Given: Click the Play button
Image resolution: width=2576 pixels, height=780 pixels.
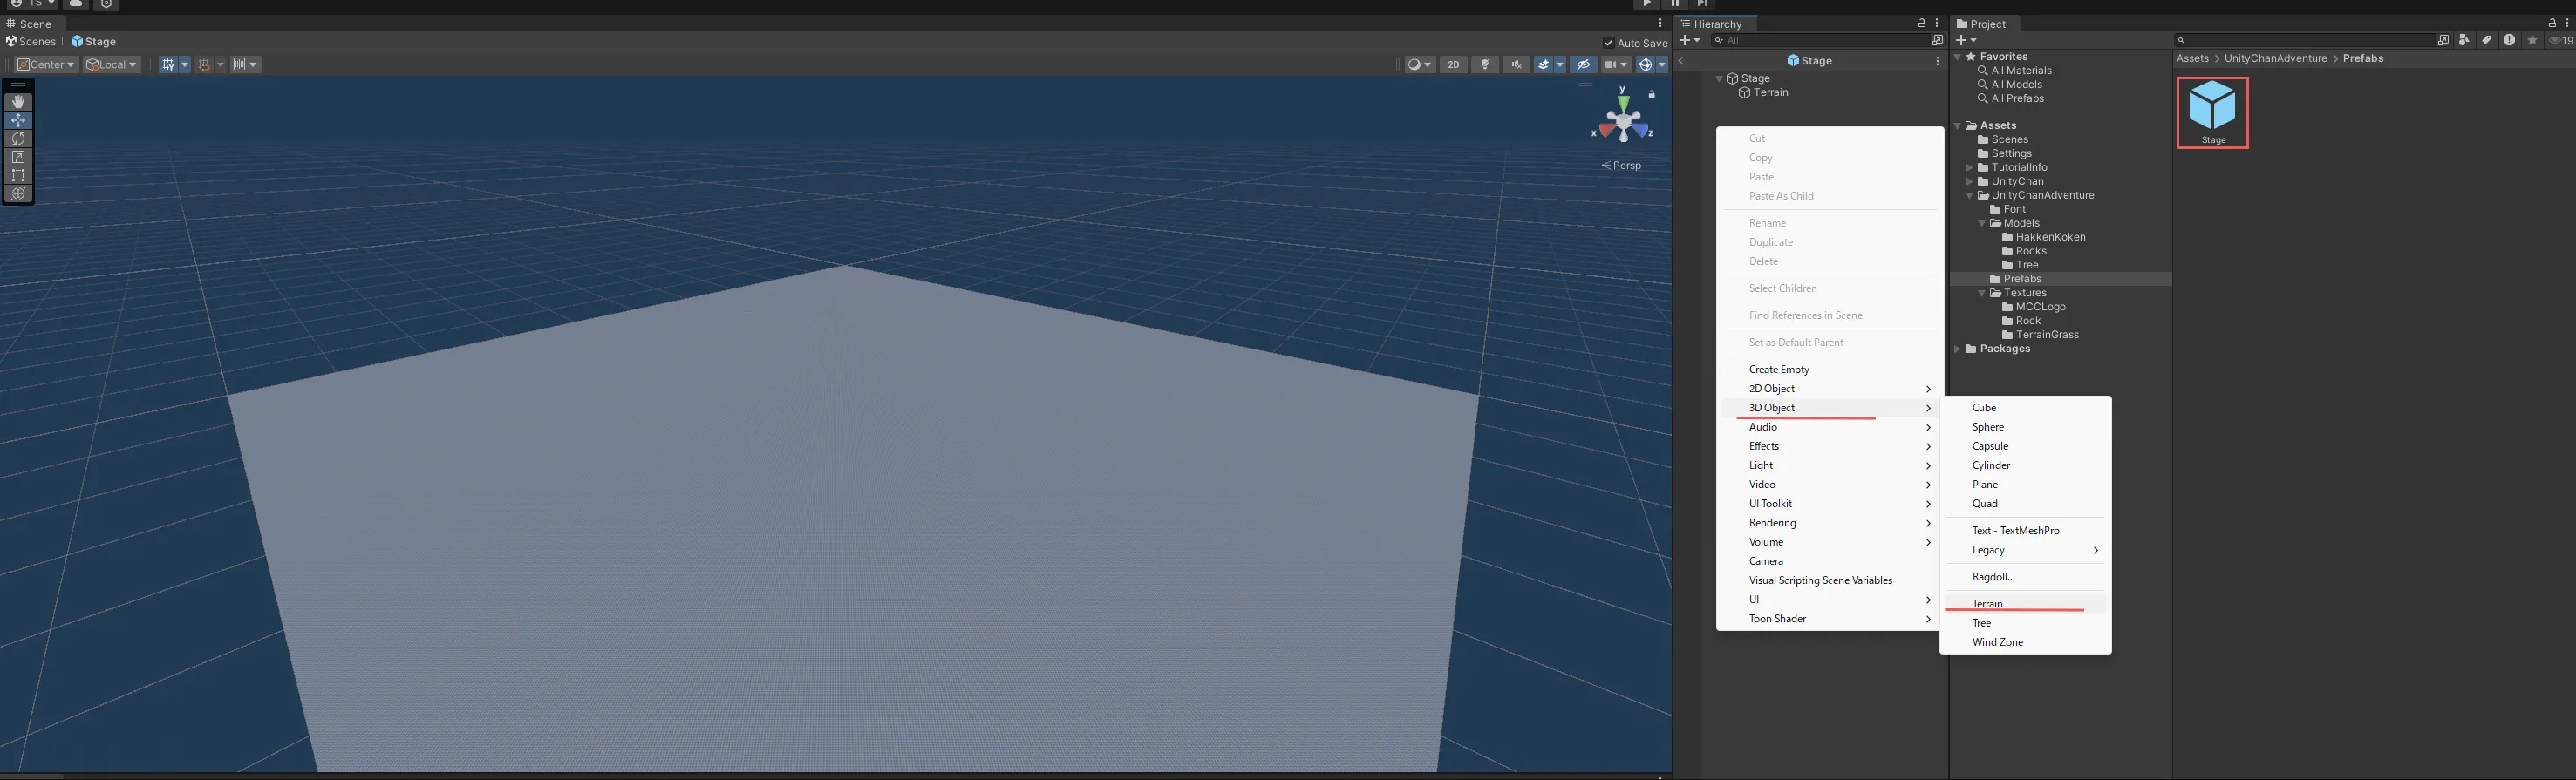Looking at the screenshot, I should click(x=1646, y=4).
